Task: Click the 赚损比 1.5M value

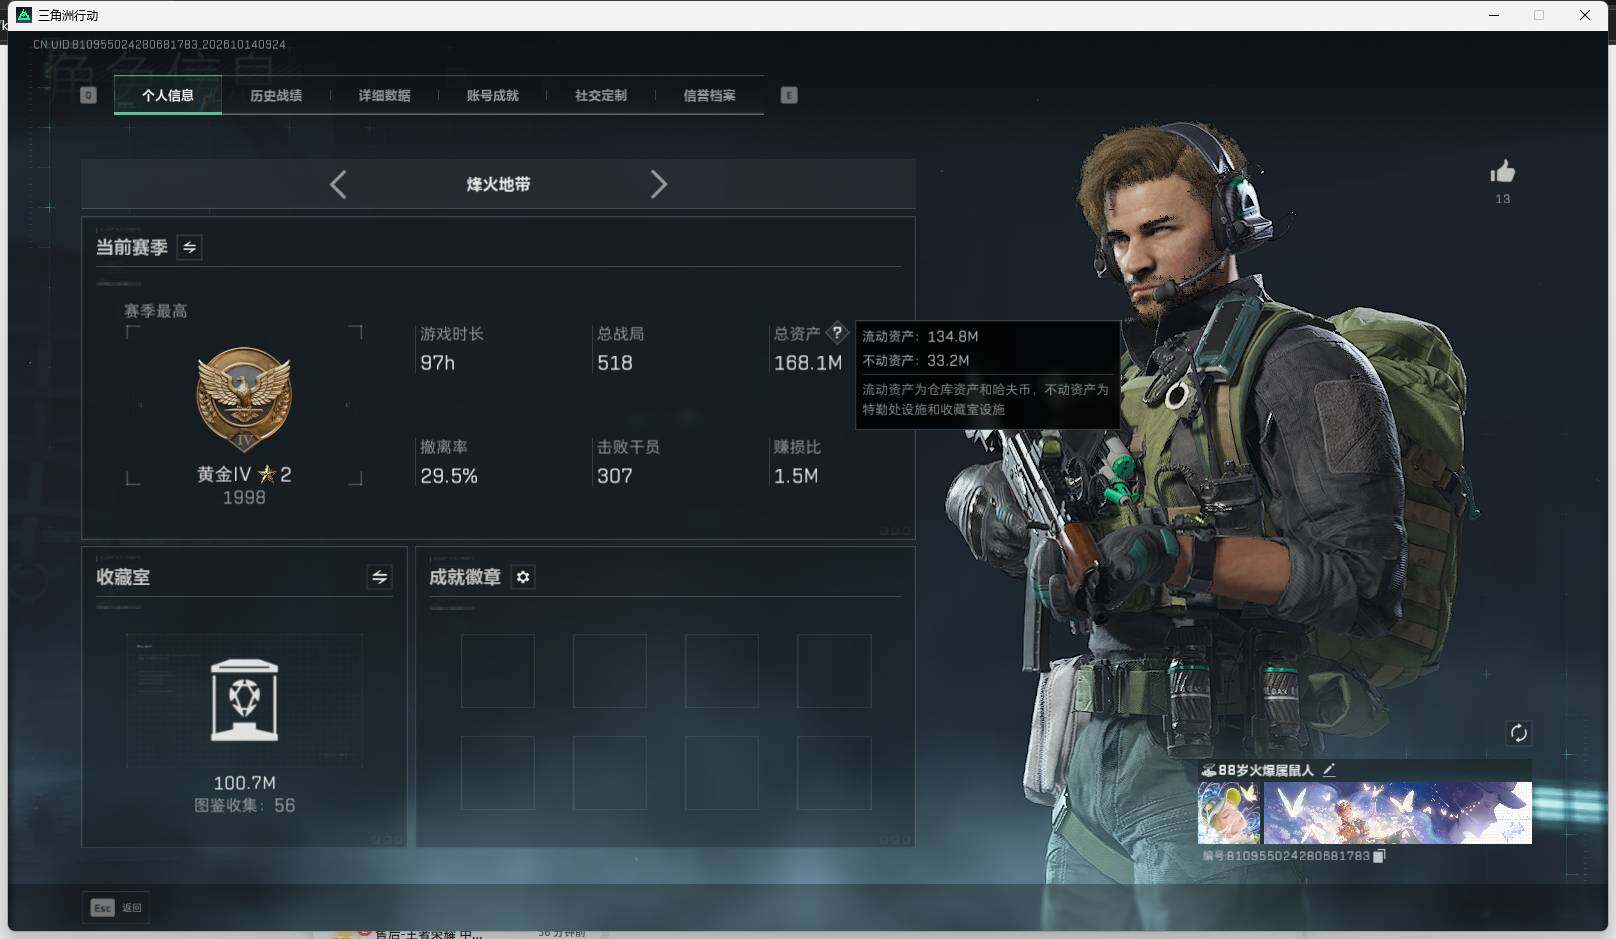Action: (x=796, y=476)
